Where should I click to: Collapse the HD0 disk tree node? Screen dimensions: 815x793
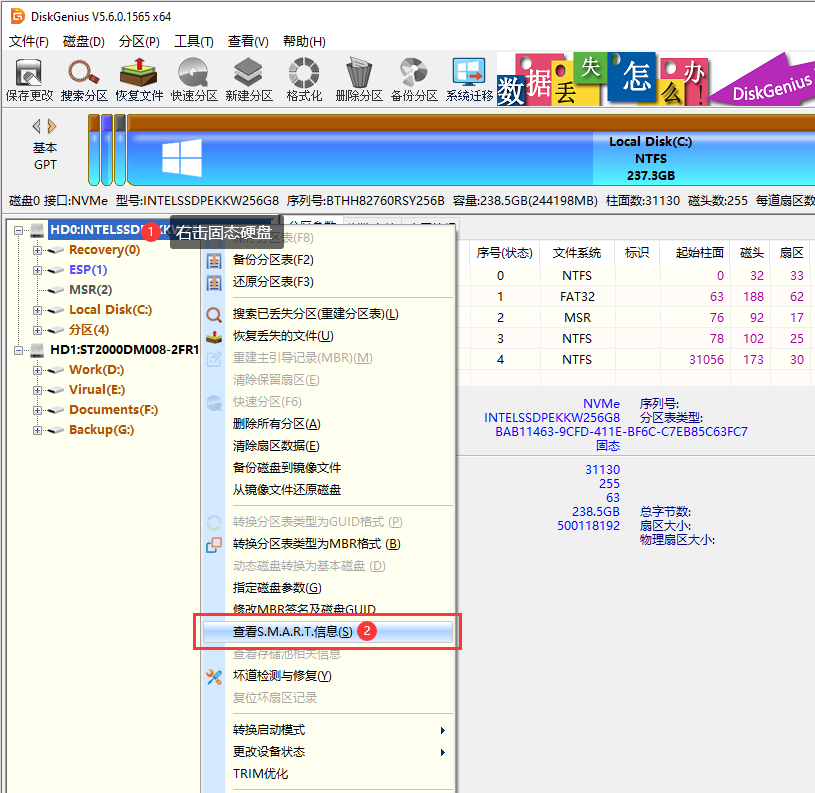pos(19,230)
